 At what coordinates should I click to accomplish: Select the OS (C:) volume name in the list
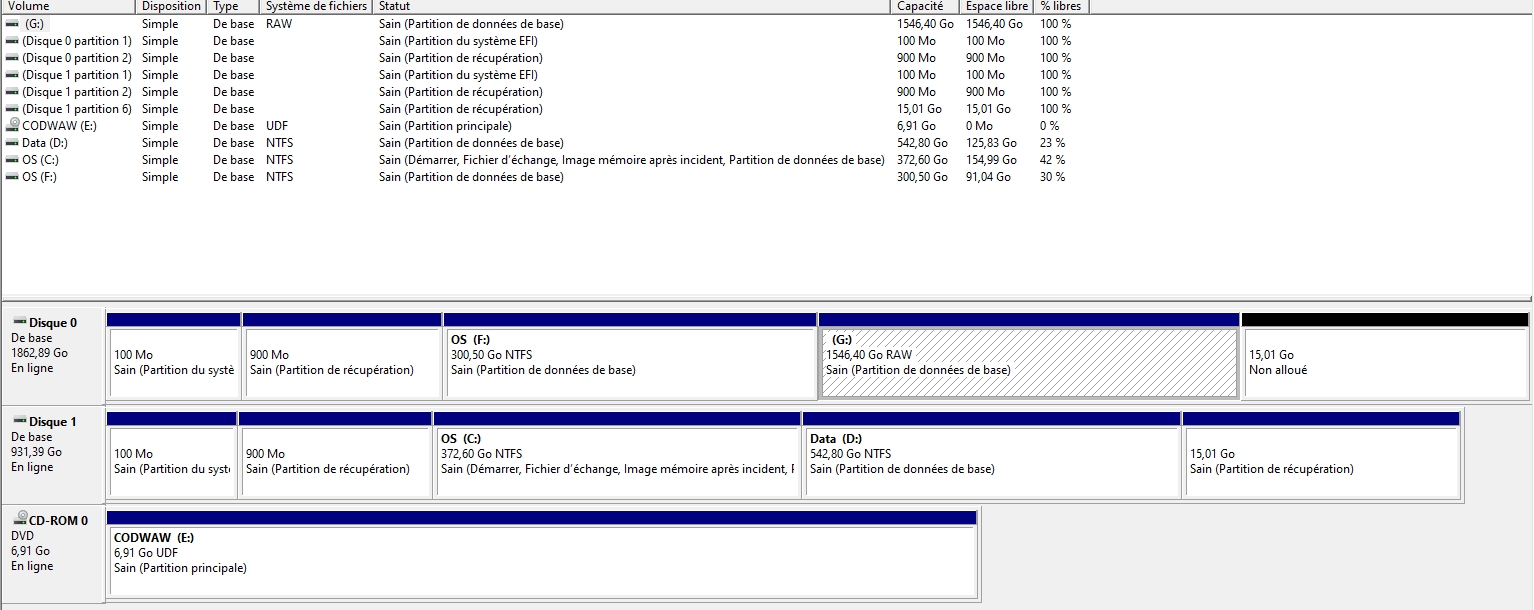pos(40,160)
